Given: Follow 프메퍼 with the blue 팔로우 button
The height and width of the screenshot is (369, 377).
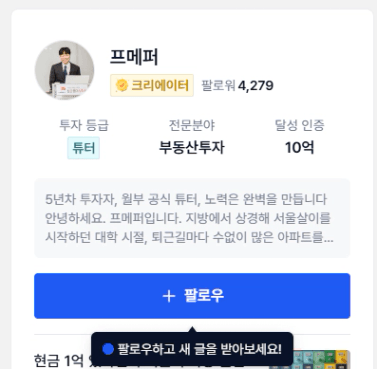Looking at the screenshot, I should [192, 296].
